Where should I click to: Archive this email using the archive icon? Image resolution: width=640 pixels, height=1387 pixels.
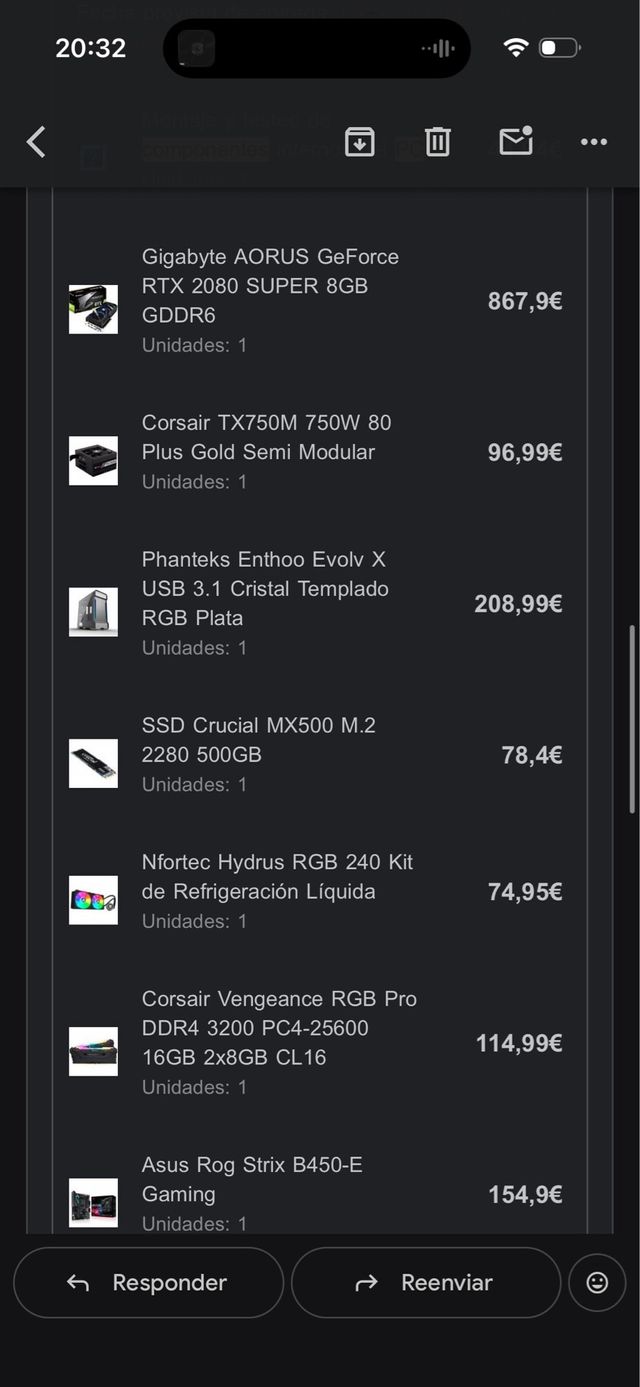358,142
